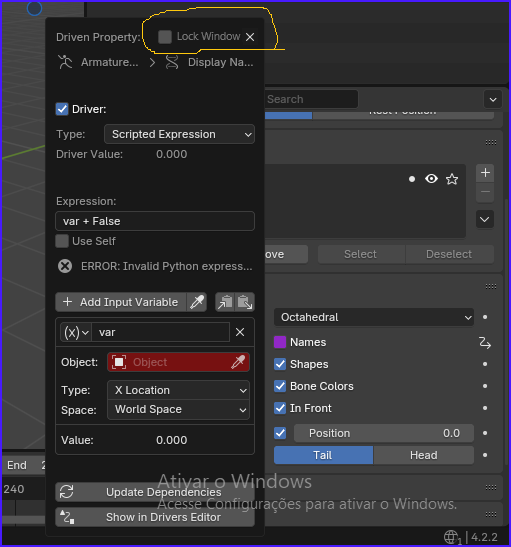511x547 pixels.
Task: Open the X Location type dropdown
Action: [x=178, y=390]
